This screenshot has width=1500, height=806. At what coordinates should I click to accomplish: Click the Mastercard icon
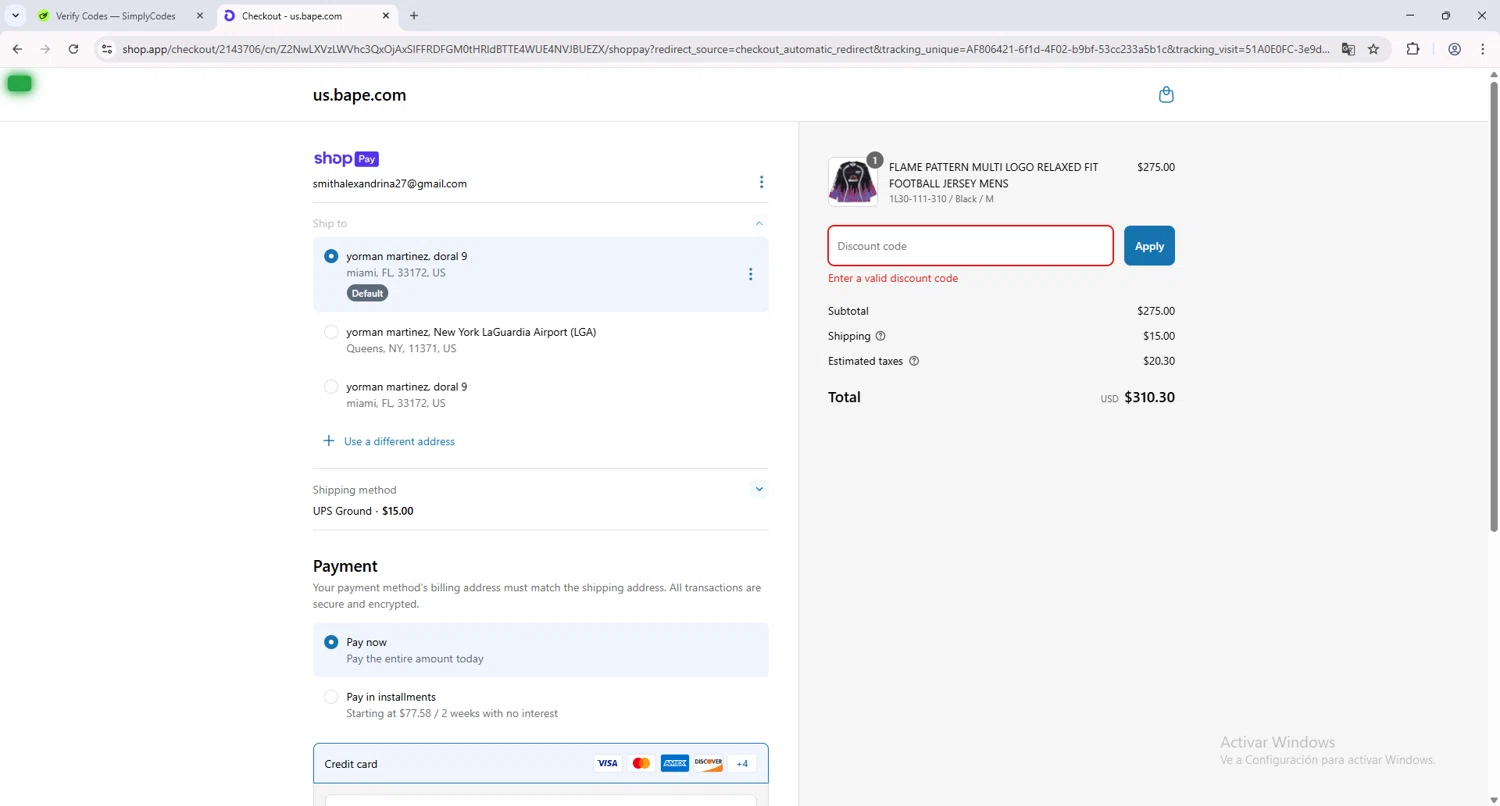(641, 763)
